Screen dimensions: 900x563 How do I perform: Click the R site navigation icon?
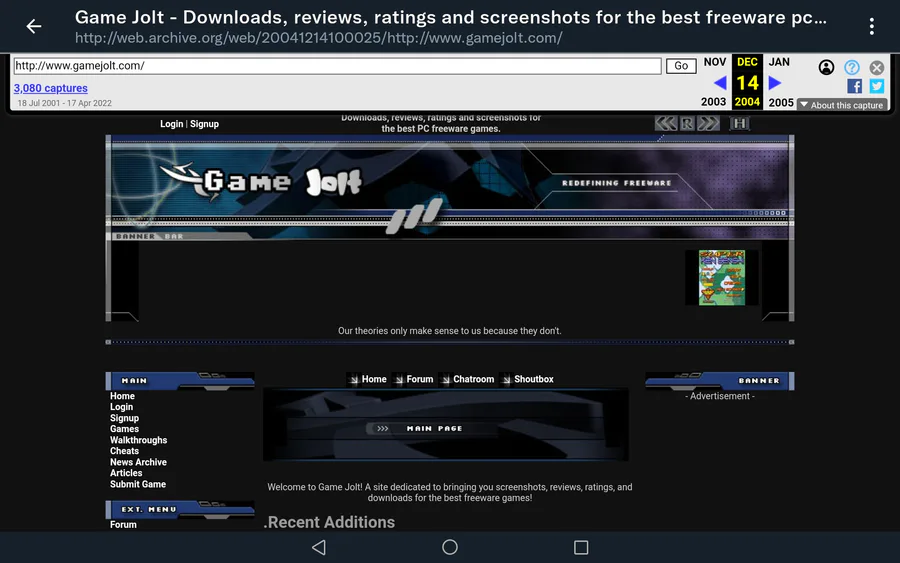pyautogui.click(x=687, y=123)
